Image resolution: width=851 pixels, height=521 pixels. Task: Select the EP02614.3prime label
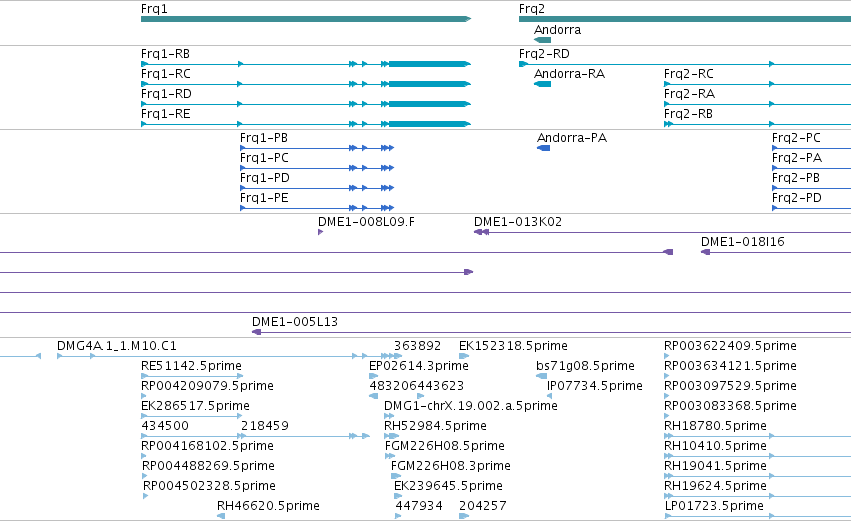419,366
